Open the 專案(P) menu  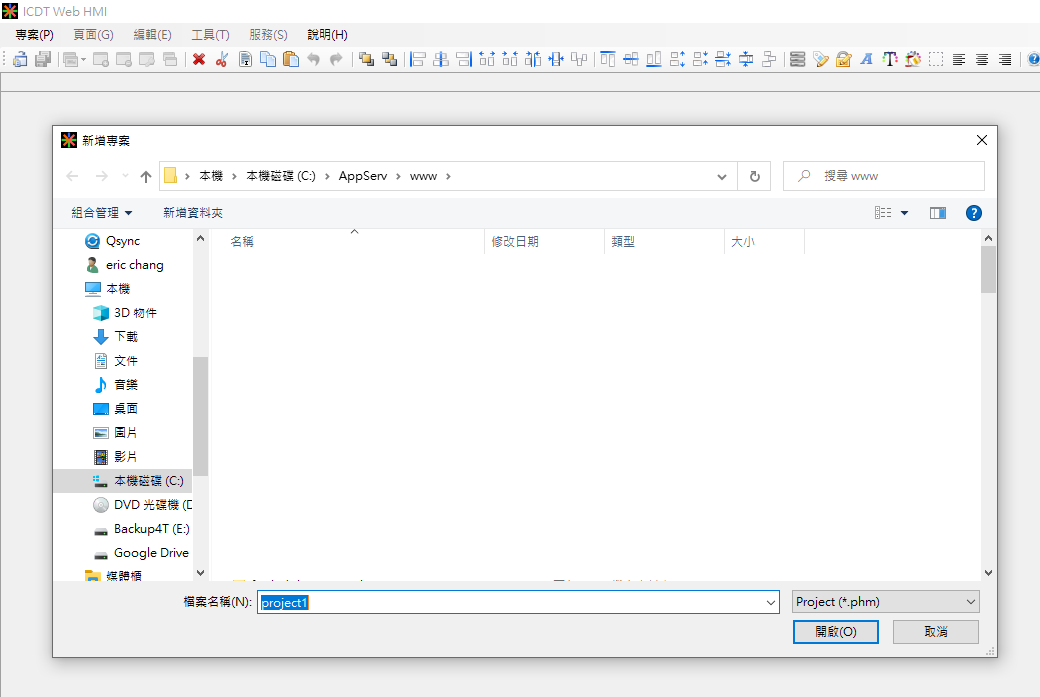point(35,35)
